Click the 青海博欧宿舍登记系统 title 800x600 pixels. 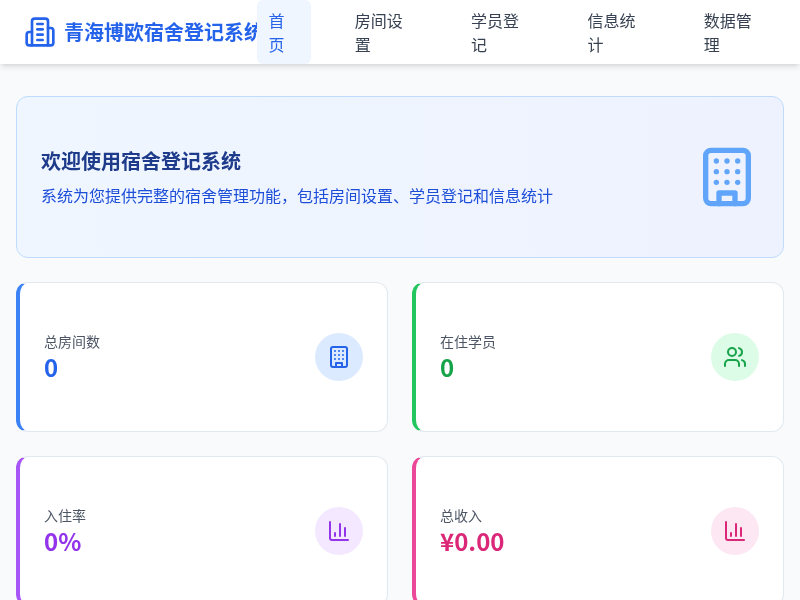(161, 32)
